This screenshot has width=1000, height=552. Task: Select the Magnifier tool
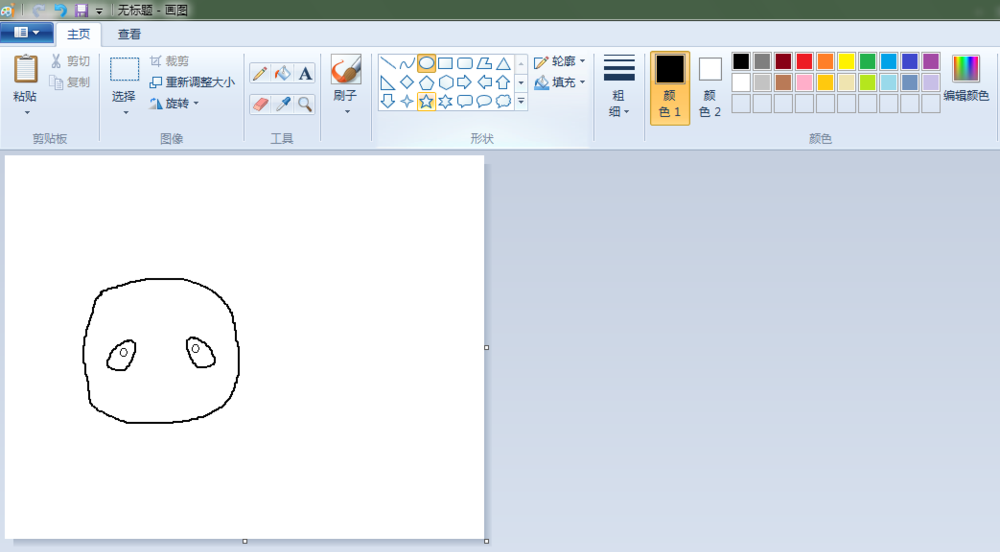tap(305, 104)
